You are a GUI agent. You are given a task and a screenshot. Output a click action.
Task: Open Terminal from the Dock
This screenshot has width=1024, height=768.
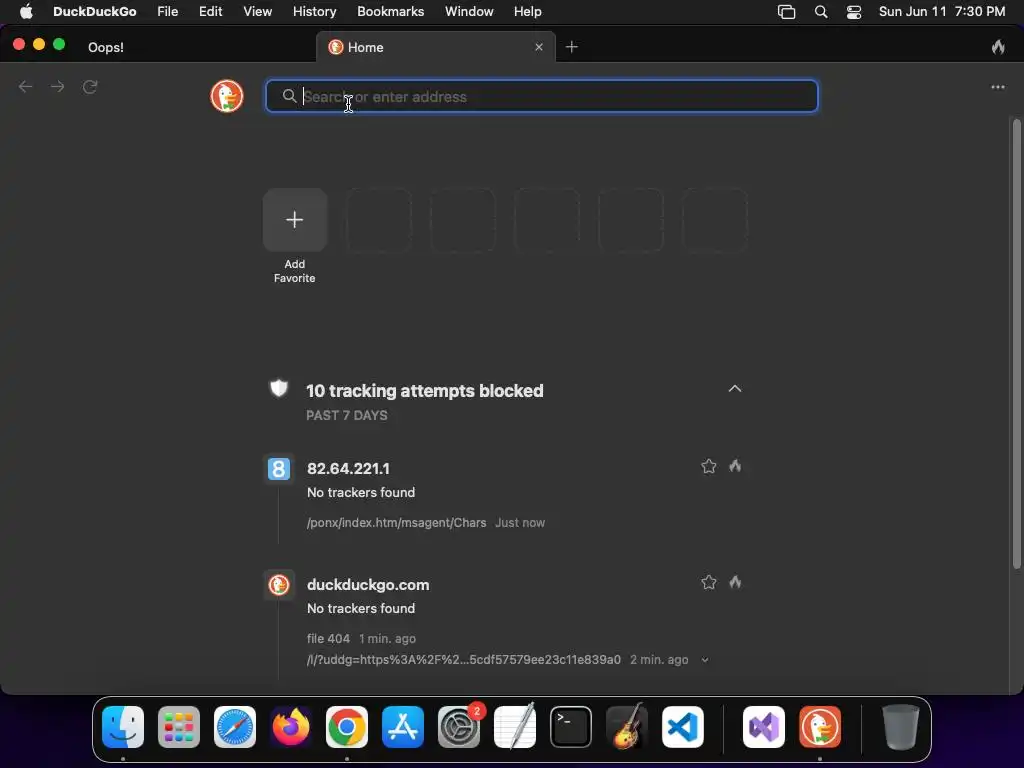[x=571, y=727]
